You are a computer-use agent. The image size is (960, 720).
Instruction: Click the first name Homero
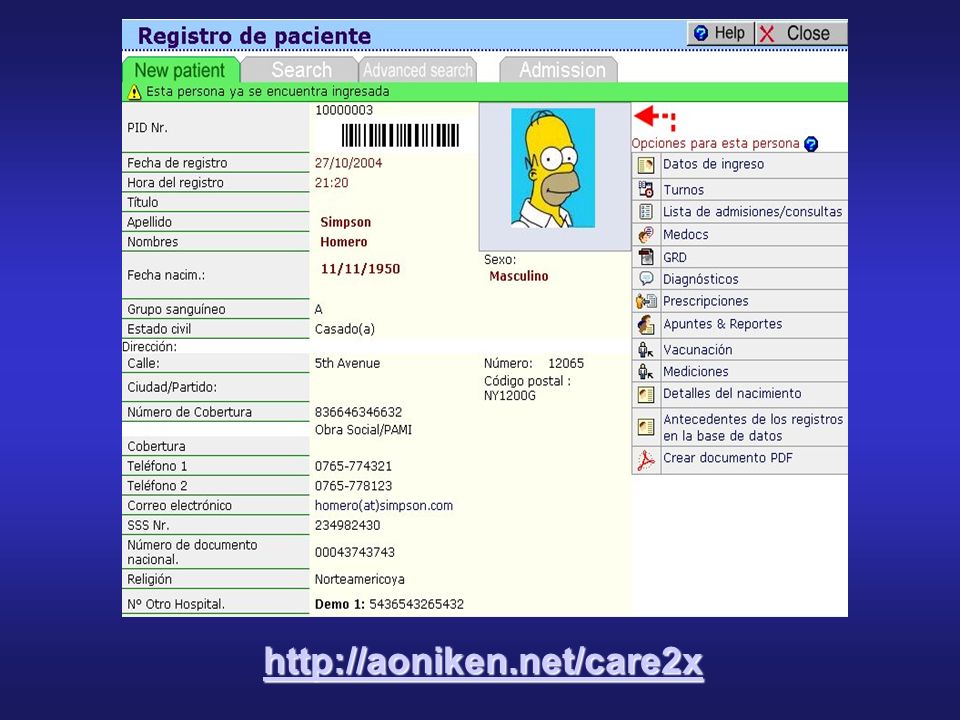(x=343, y=242)
